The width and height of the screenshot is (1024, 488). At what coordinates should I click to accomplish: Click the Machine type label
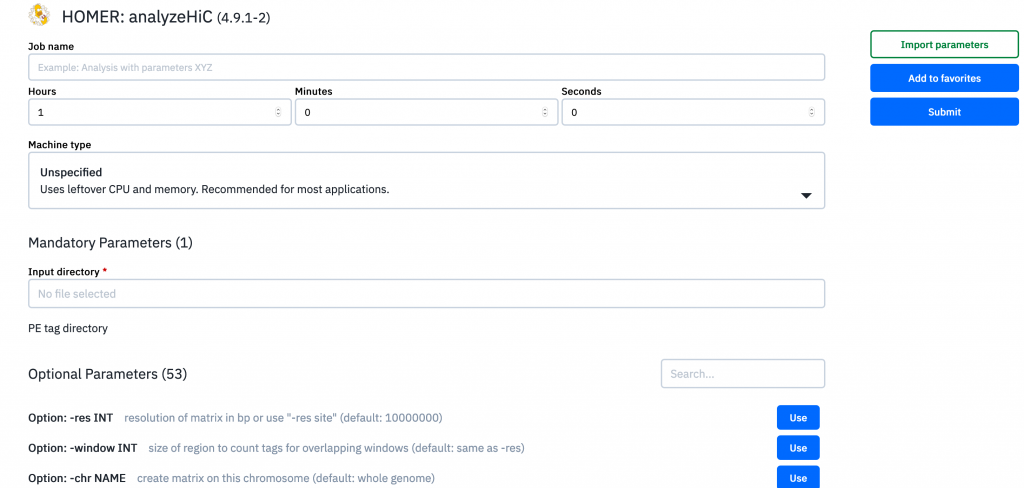pyautogui.click(x=59, y=144)
